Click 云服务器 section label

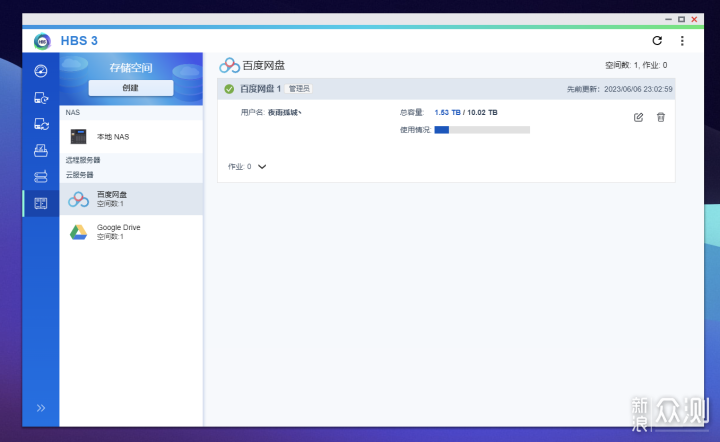coord(79,175)
